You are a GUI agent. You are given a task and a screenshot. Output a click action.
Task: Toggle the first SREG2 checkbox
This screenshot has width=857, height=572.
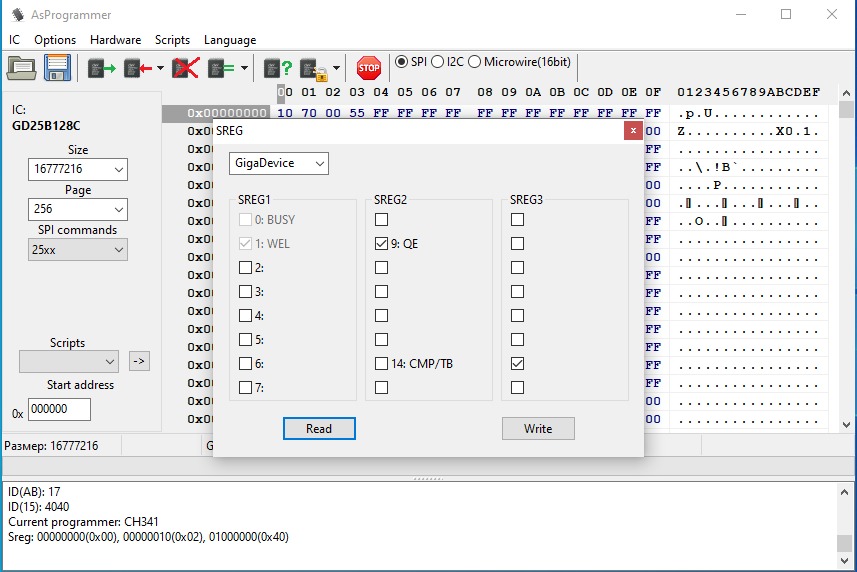[x=381, y=220]
